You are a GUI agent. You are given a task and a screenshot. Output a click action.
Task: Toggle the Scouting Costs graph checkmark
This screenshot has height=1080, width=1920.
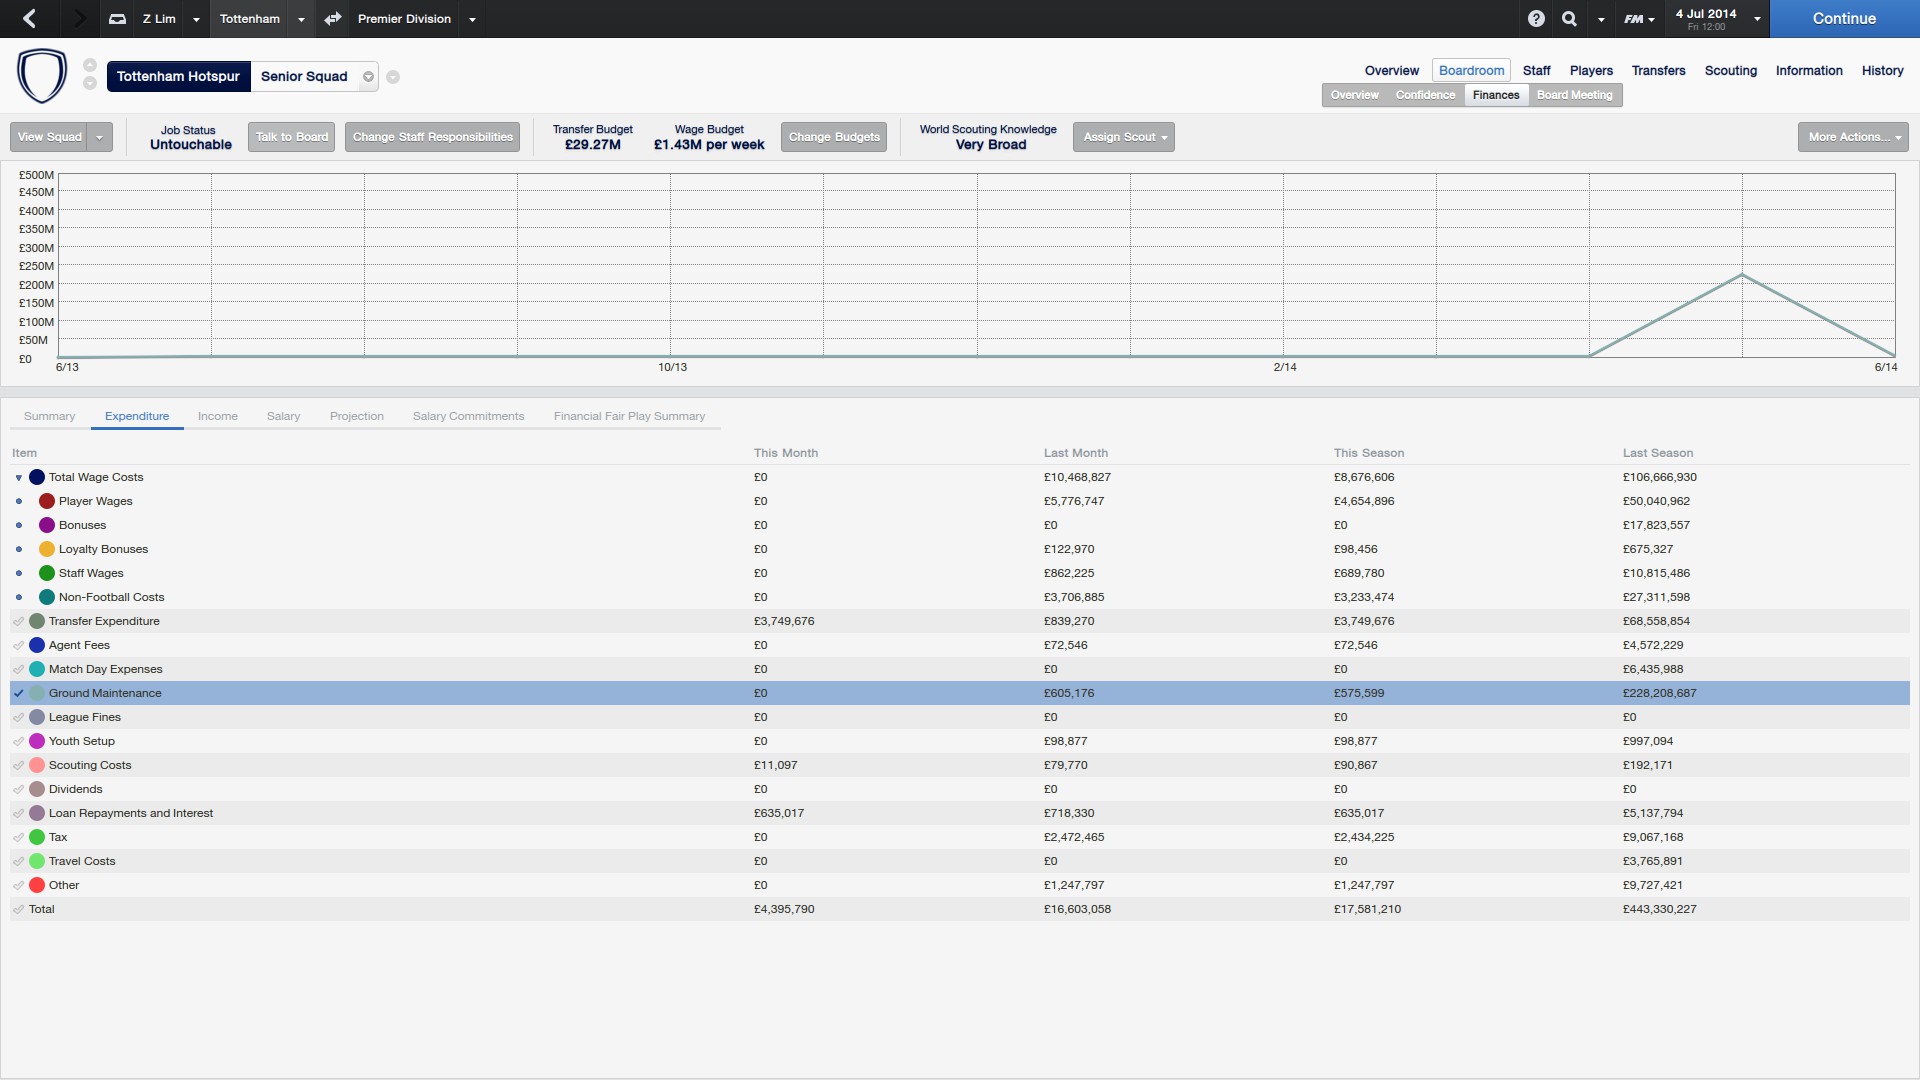tap(18, 765)
